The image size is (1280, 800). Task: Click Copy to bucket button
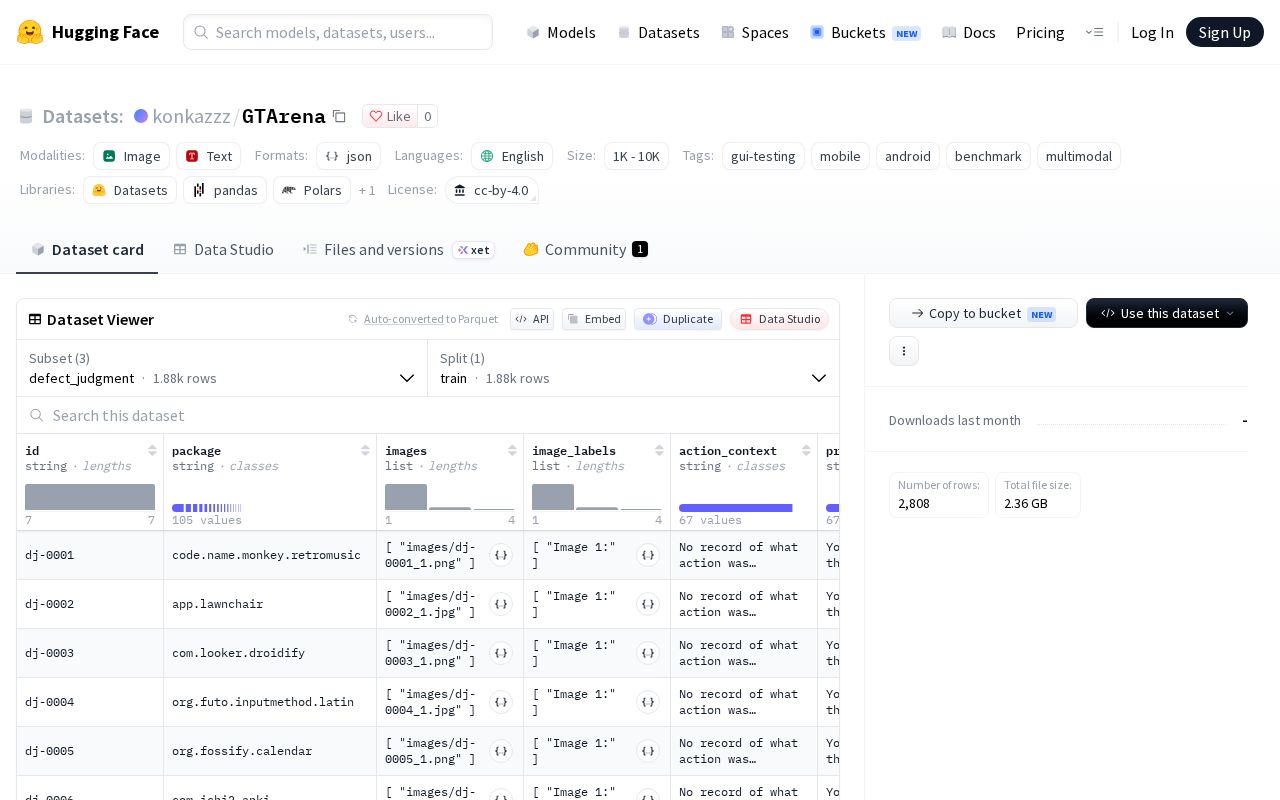coord(983,313)
